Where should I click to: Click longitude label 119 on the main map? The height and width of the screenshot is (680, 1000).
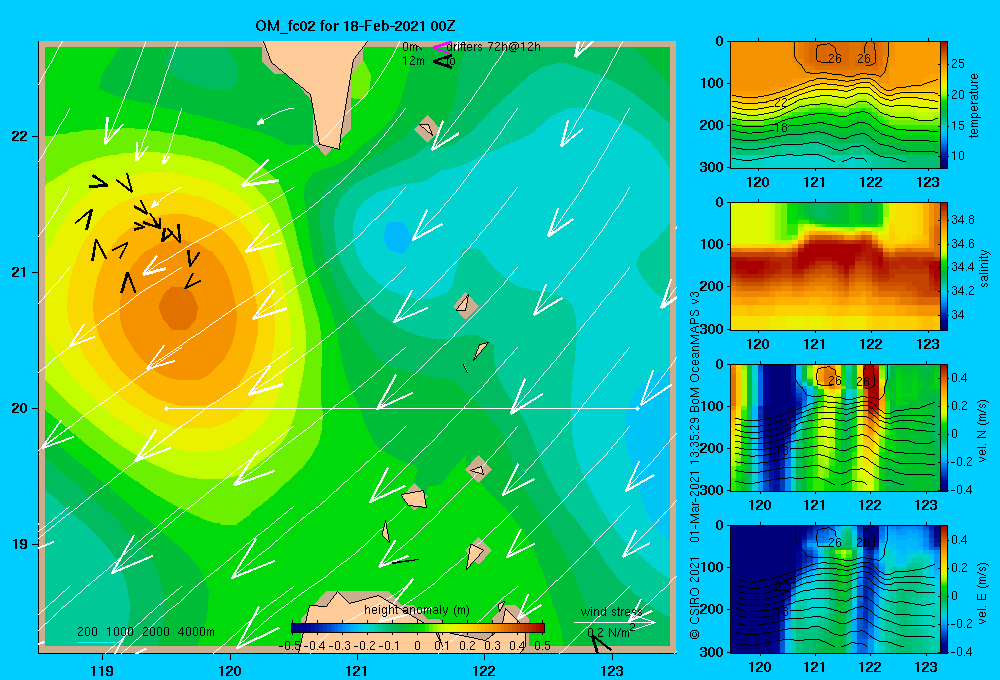(x=103, y=671)
